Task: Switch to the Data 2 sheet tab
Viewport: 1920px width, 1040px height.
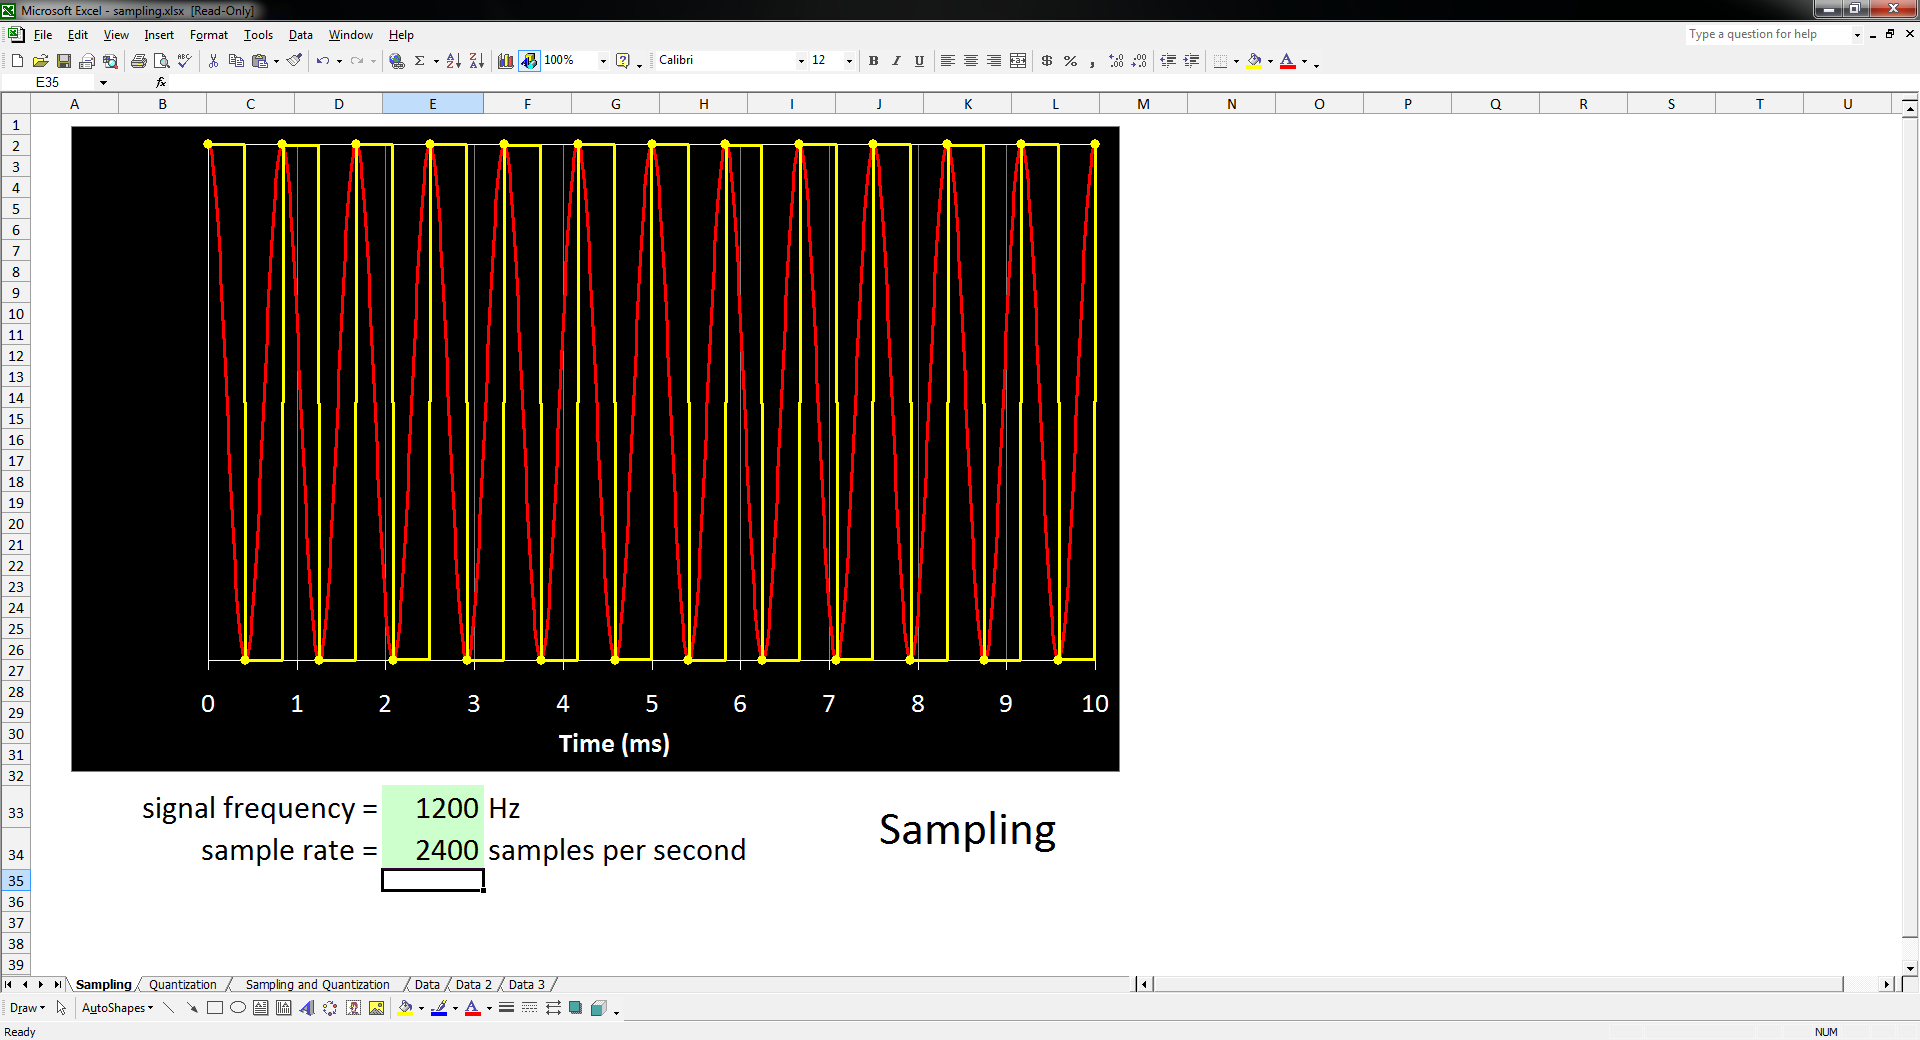Action: [474, 984]
